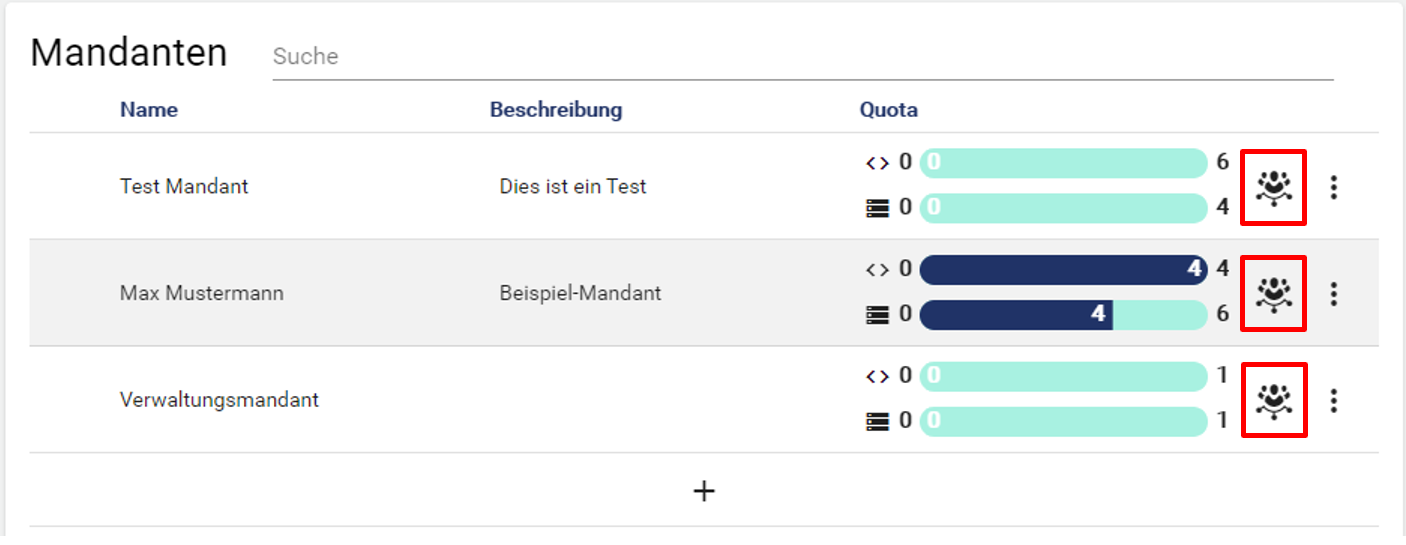Sort by the Beschreibung column header
This screenshot has height=545, width=1406.
[556, 110]
